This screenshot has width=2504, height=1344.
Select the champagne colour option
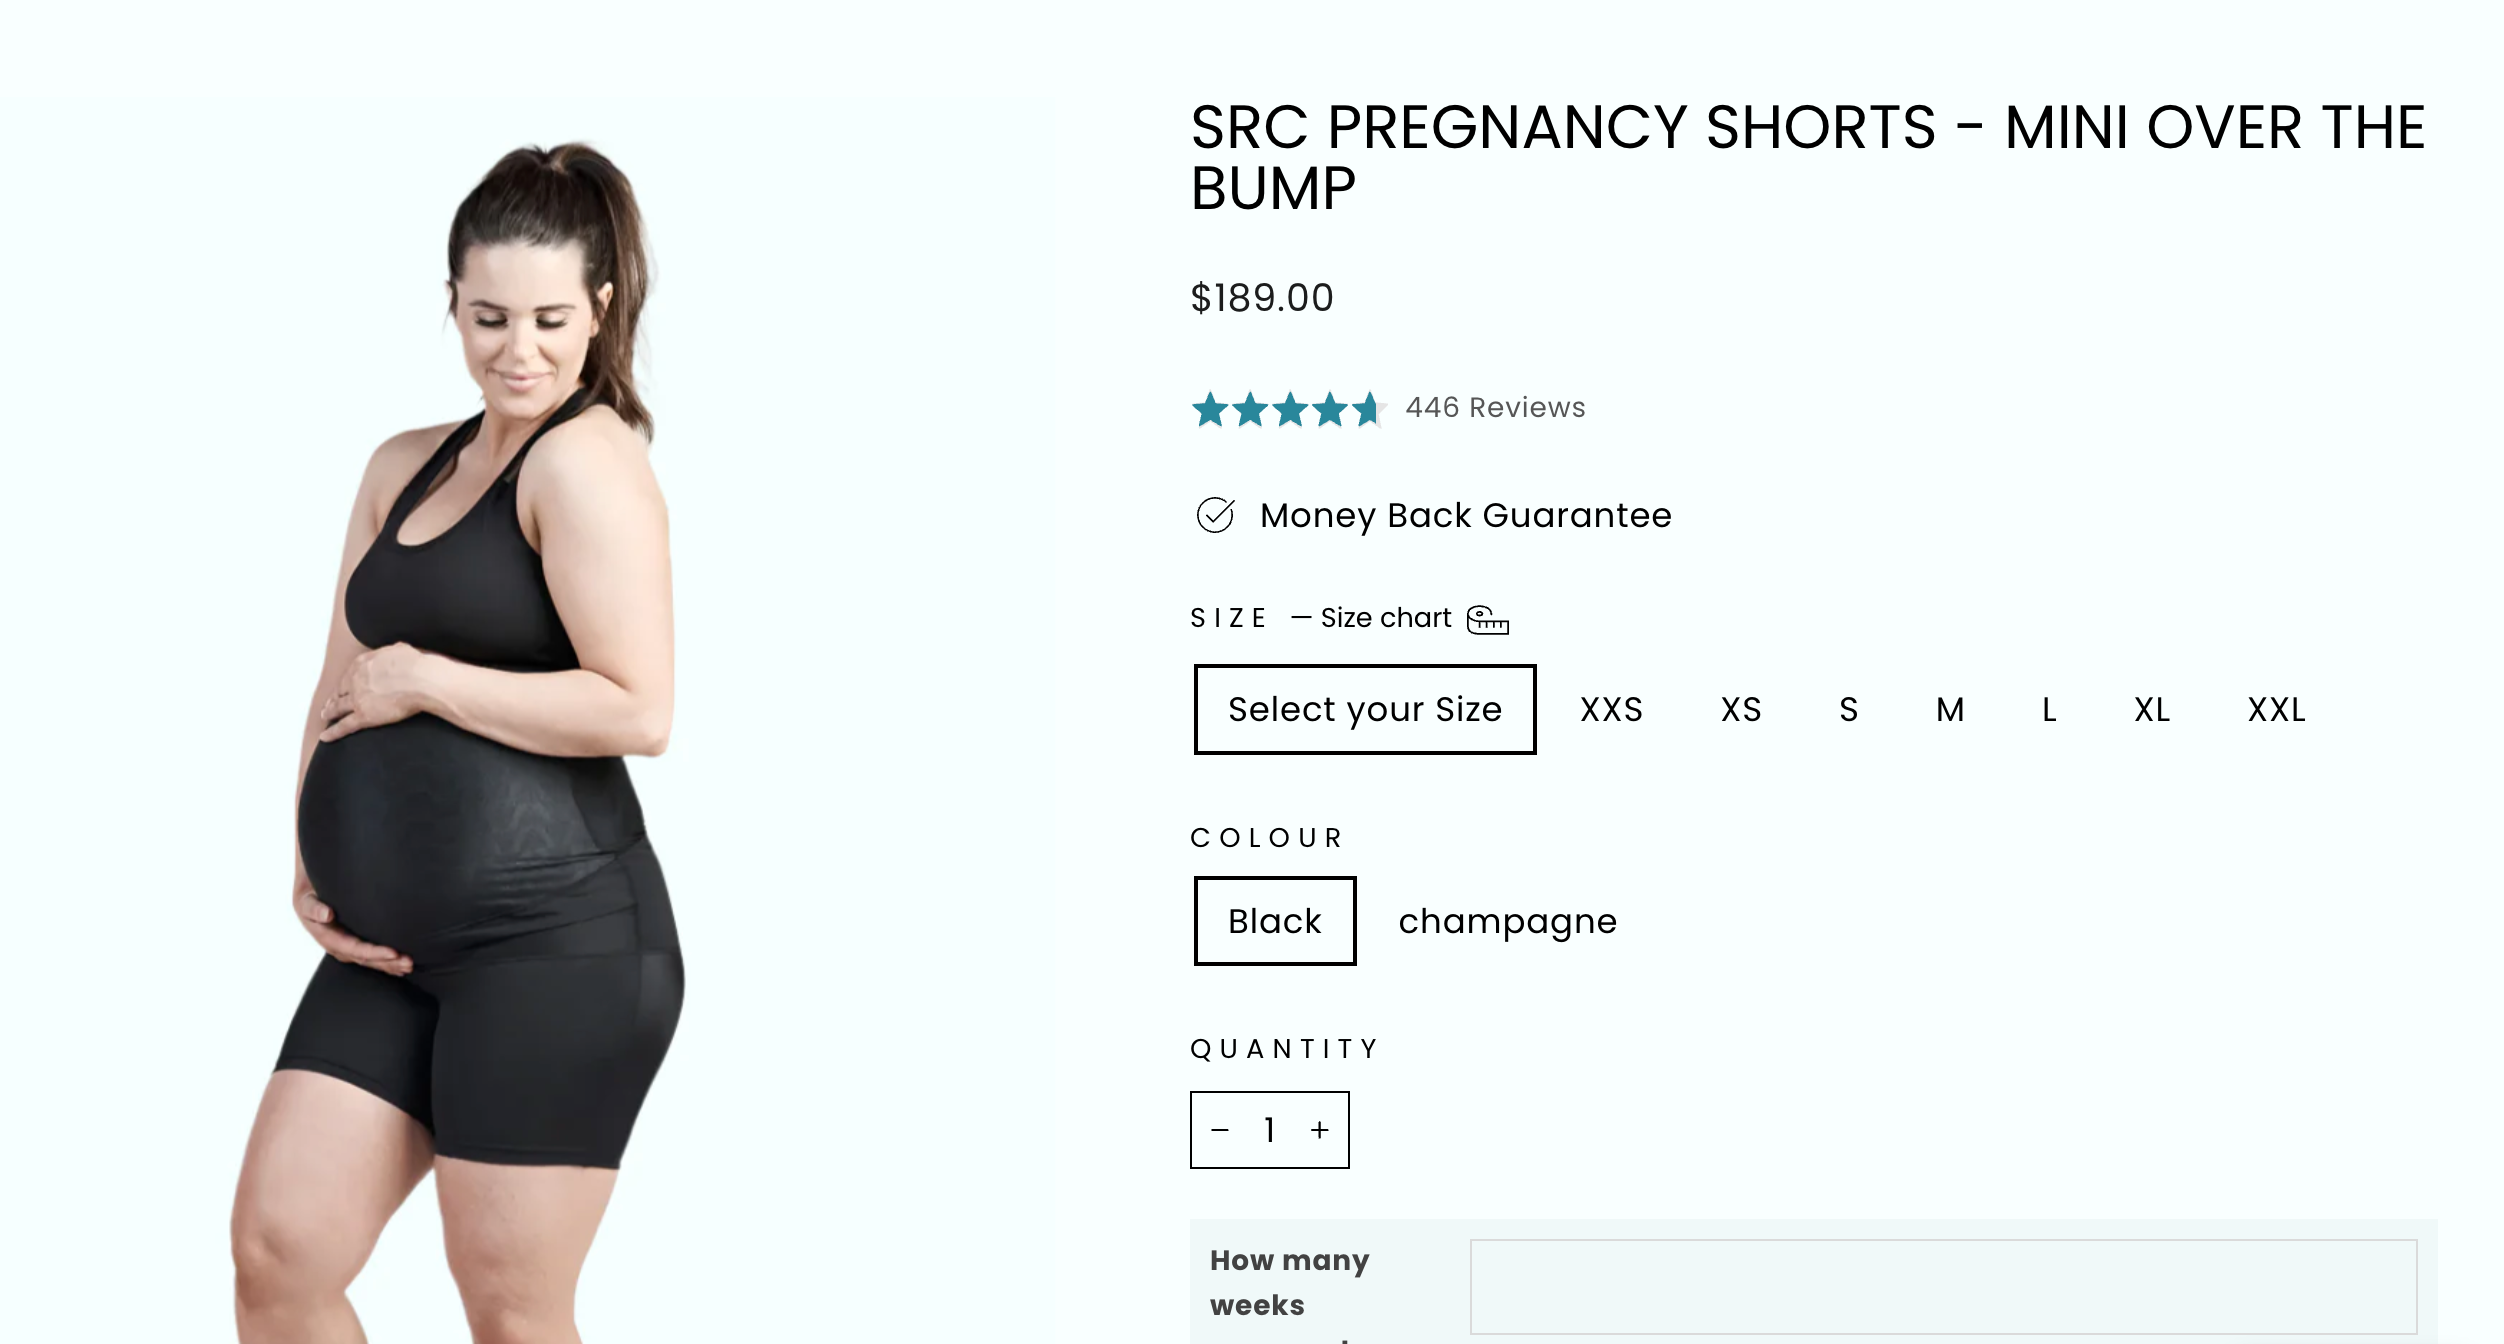click(1507, 921)
